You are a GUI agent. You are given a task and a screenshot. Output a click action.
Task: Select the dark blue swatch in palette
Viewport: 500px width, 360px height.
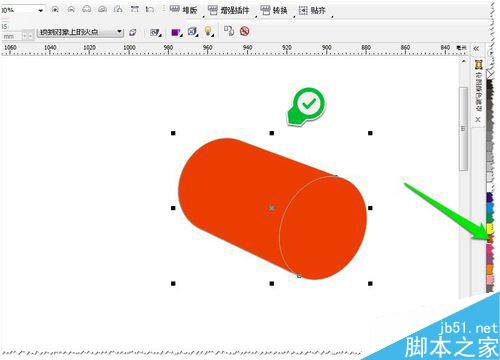tap(489, 197)
